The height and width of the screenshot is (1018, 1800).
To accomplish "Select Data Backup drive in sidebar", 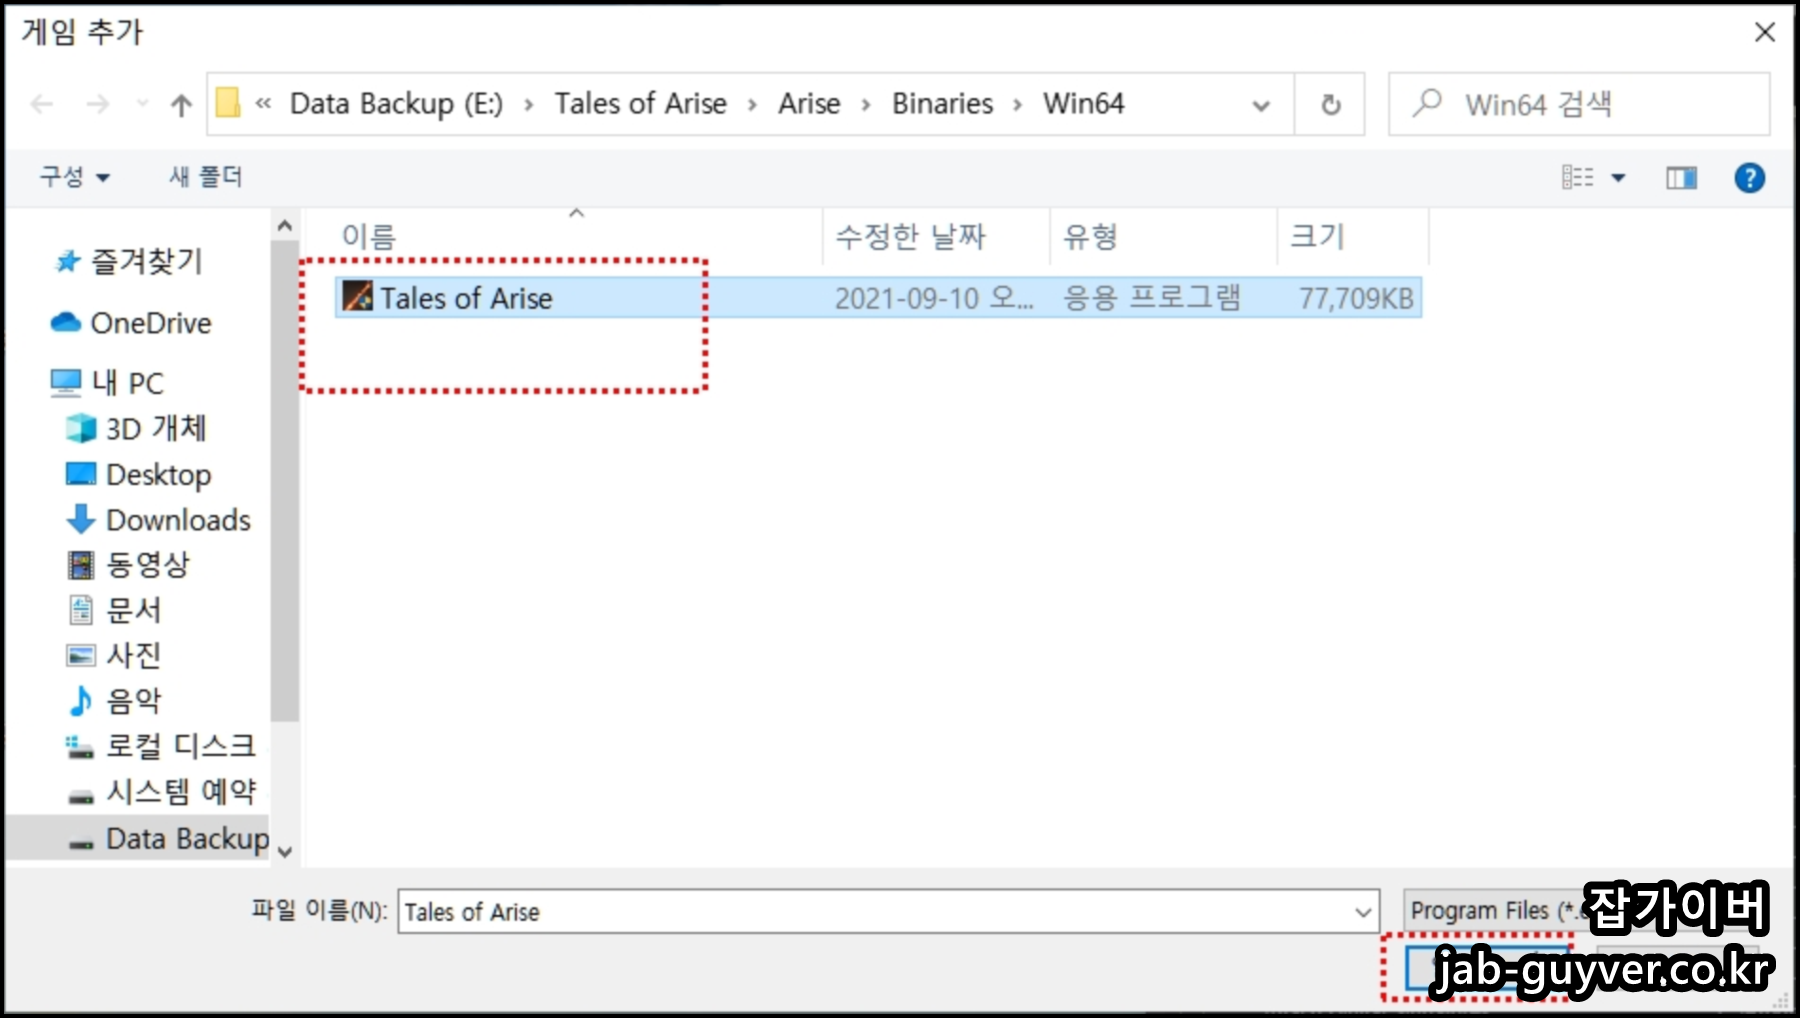I will [138, 838].
